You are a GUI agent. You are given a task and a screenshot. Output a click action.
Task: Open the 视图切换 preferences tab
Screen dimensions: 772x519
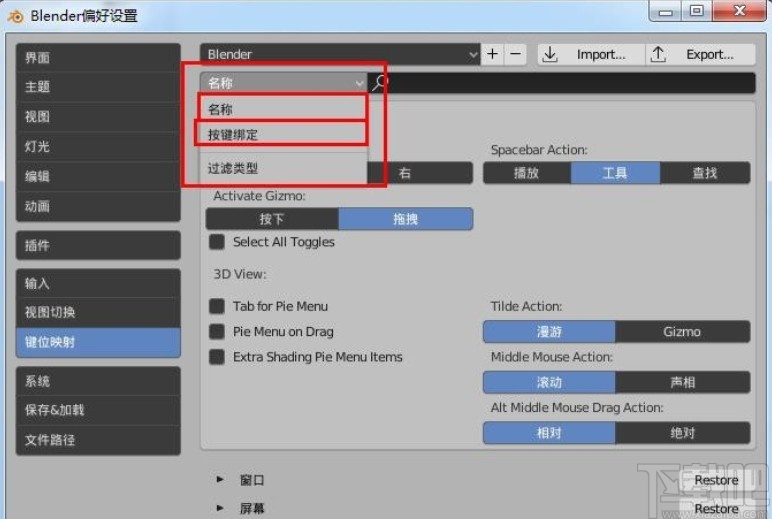(98, 312)
